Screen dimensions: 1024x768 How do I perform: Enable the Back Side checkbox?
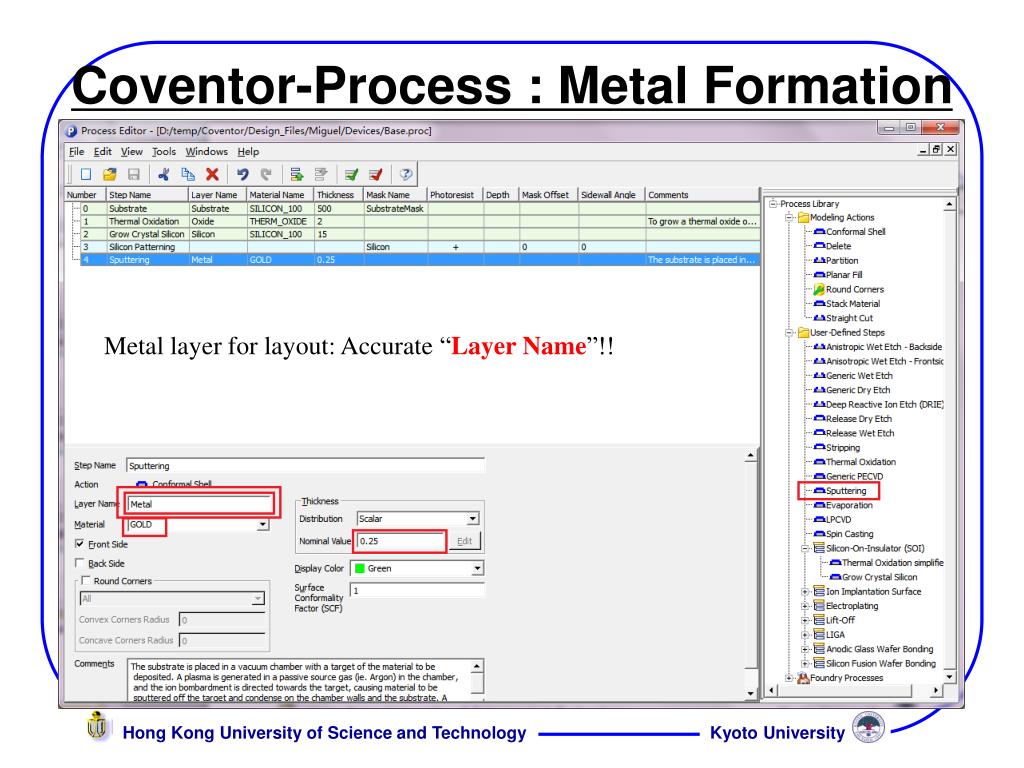click(x=80, y=563)
